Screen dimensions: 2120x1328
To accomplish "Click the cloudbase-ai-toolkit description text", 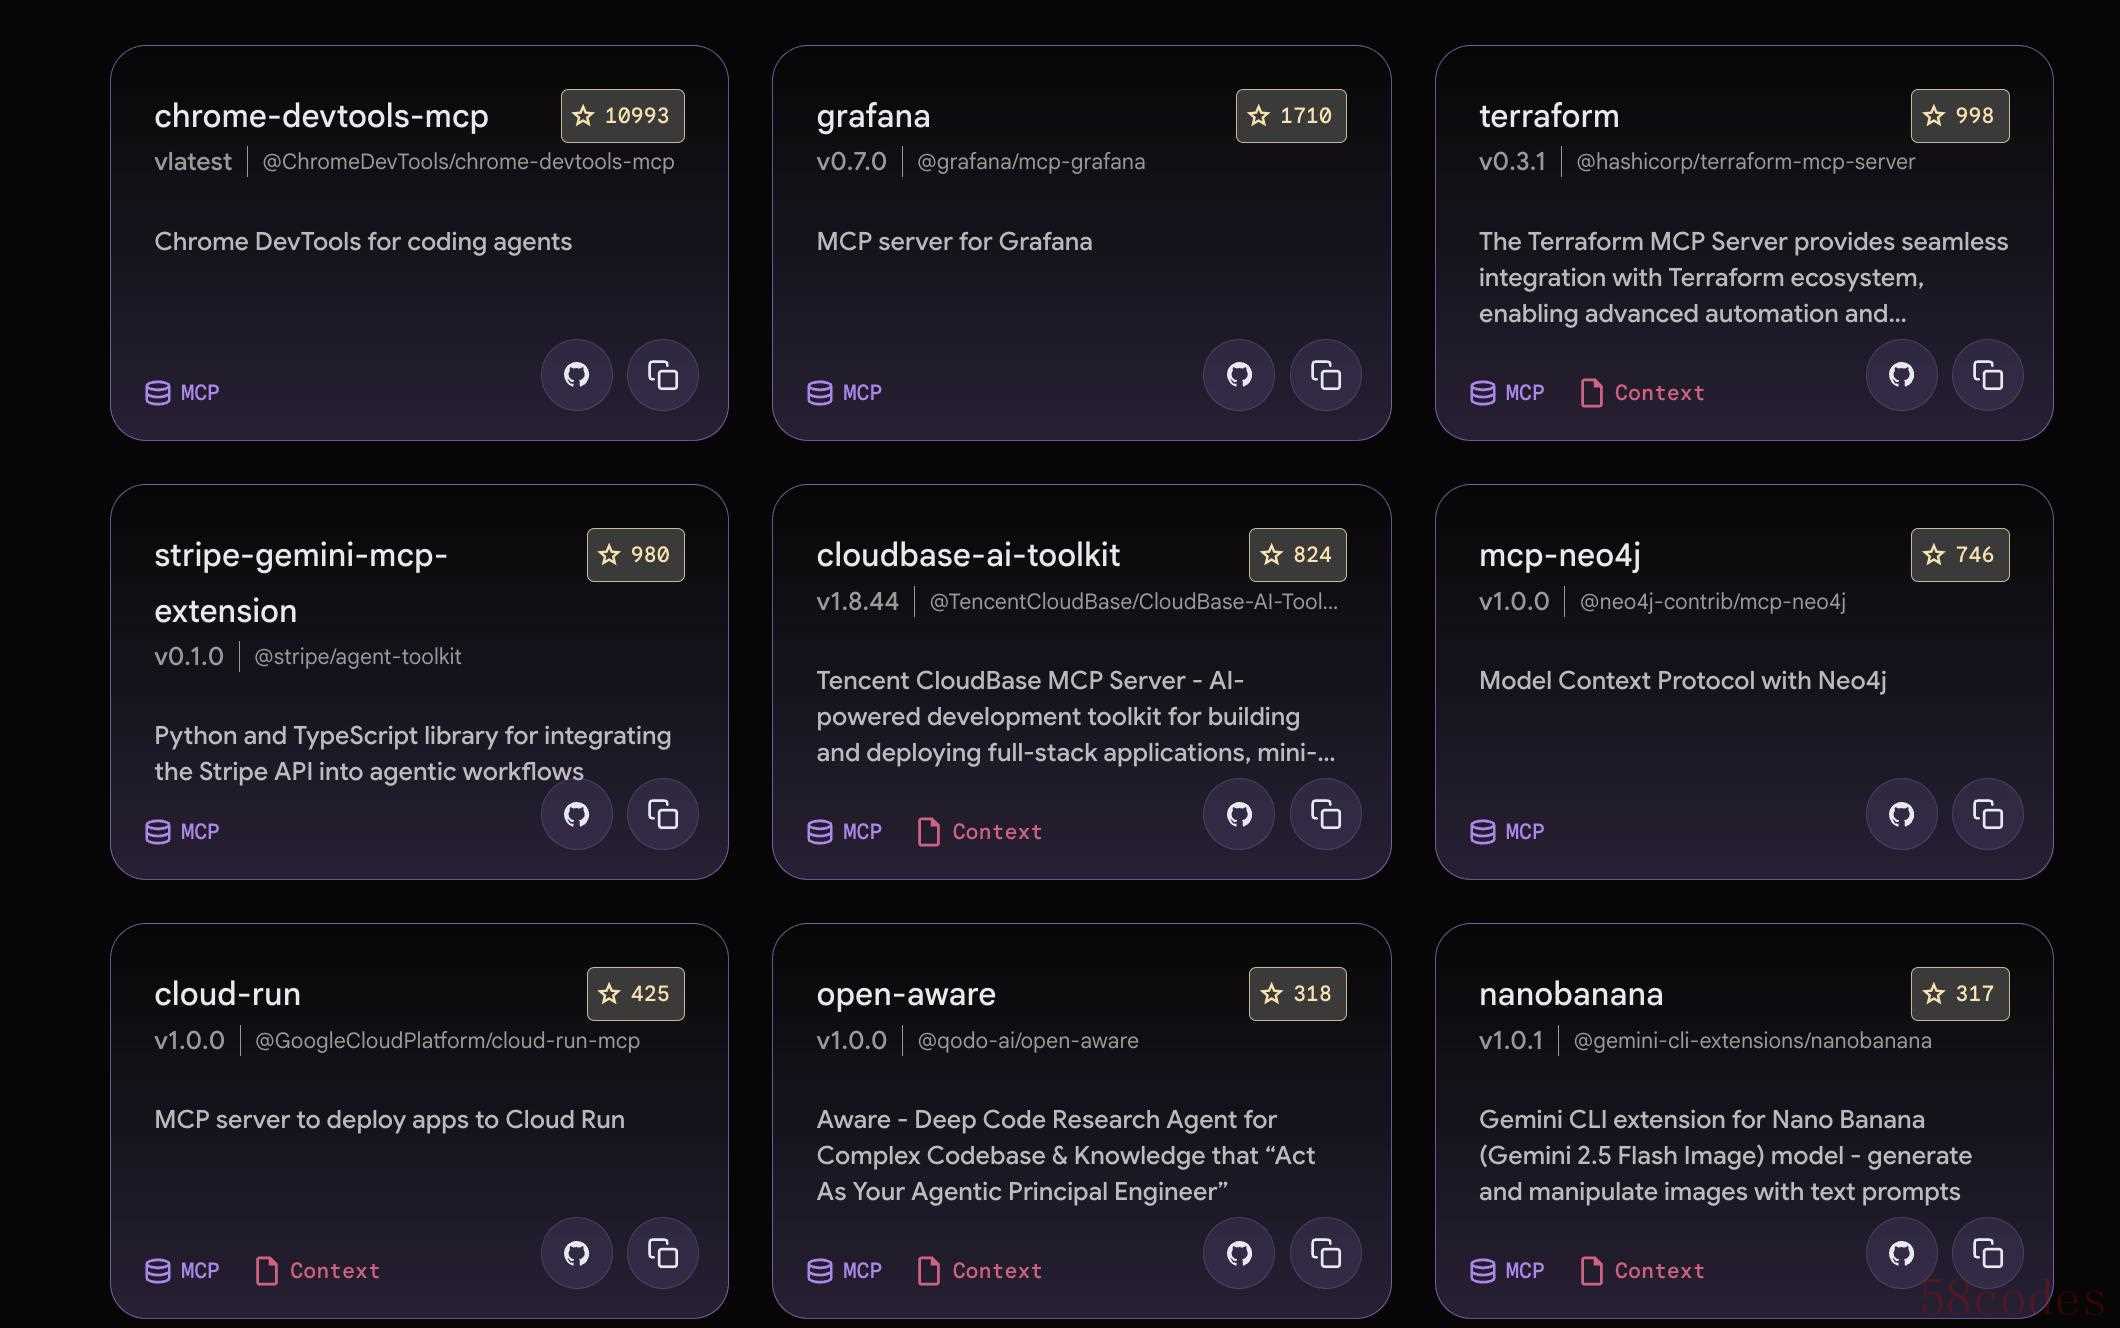I will 1074,717.
